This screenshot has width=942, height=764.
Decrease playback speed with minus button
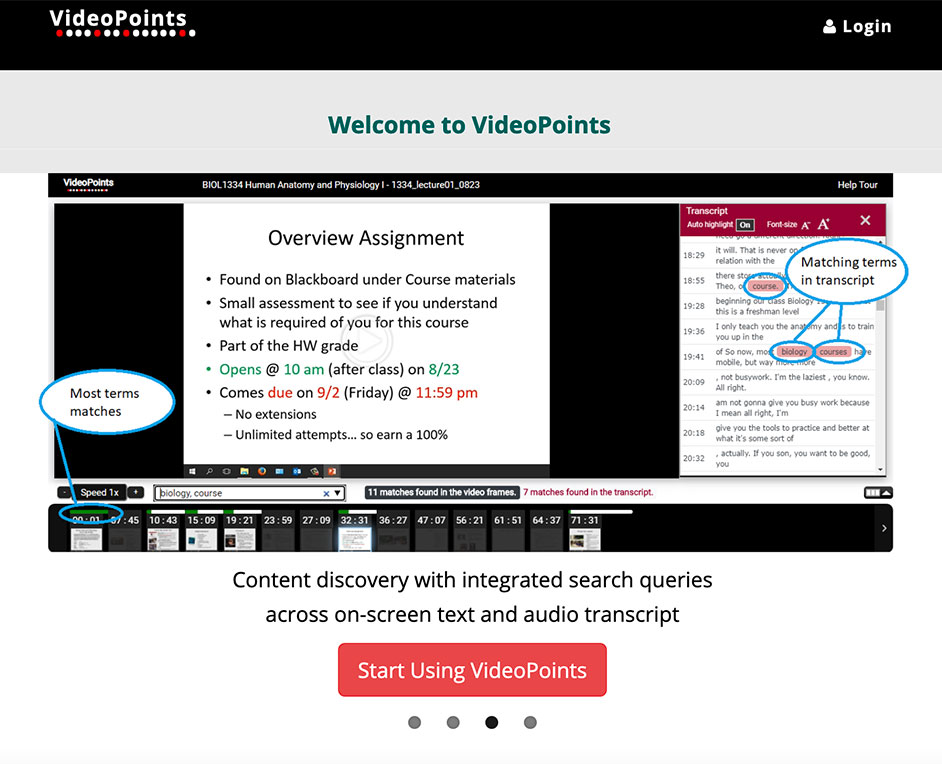pos(64,493)
